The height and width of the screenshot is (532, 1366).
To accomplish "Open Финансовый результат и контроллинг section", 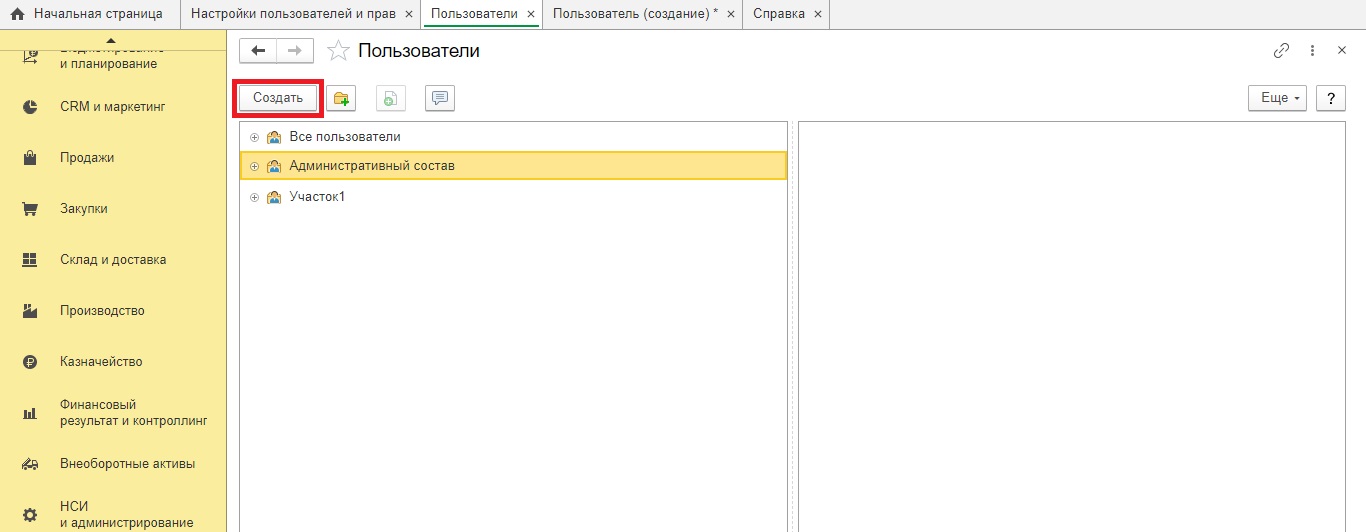I will (x=113, y=412).
